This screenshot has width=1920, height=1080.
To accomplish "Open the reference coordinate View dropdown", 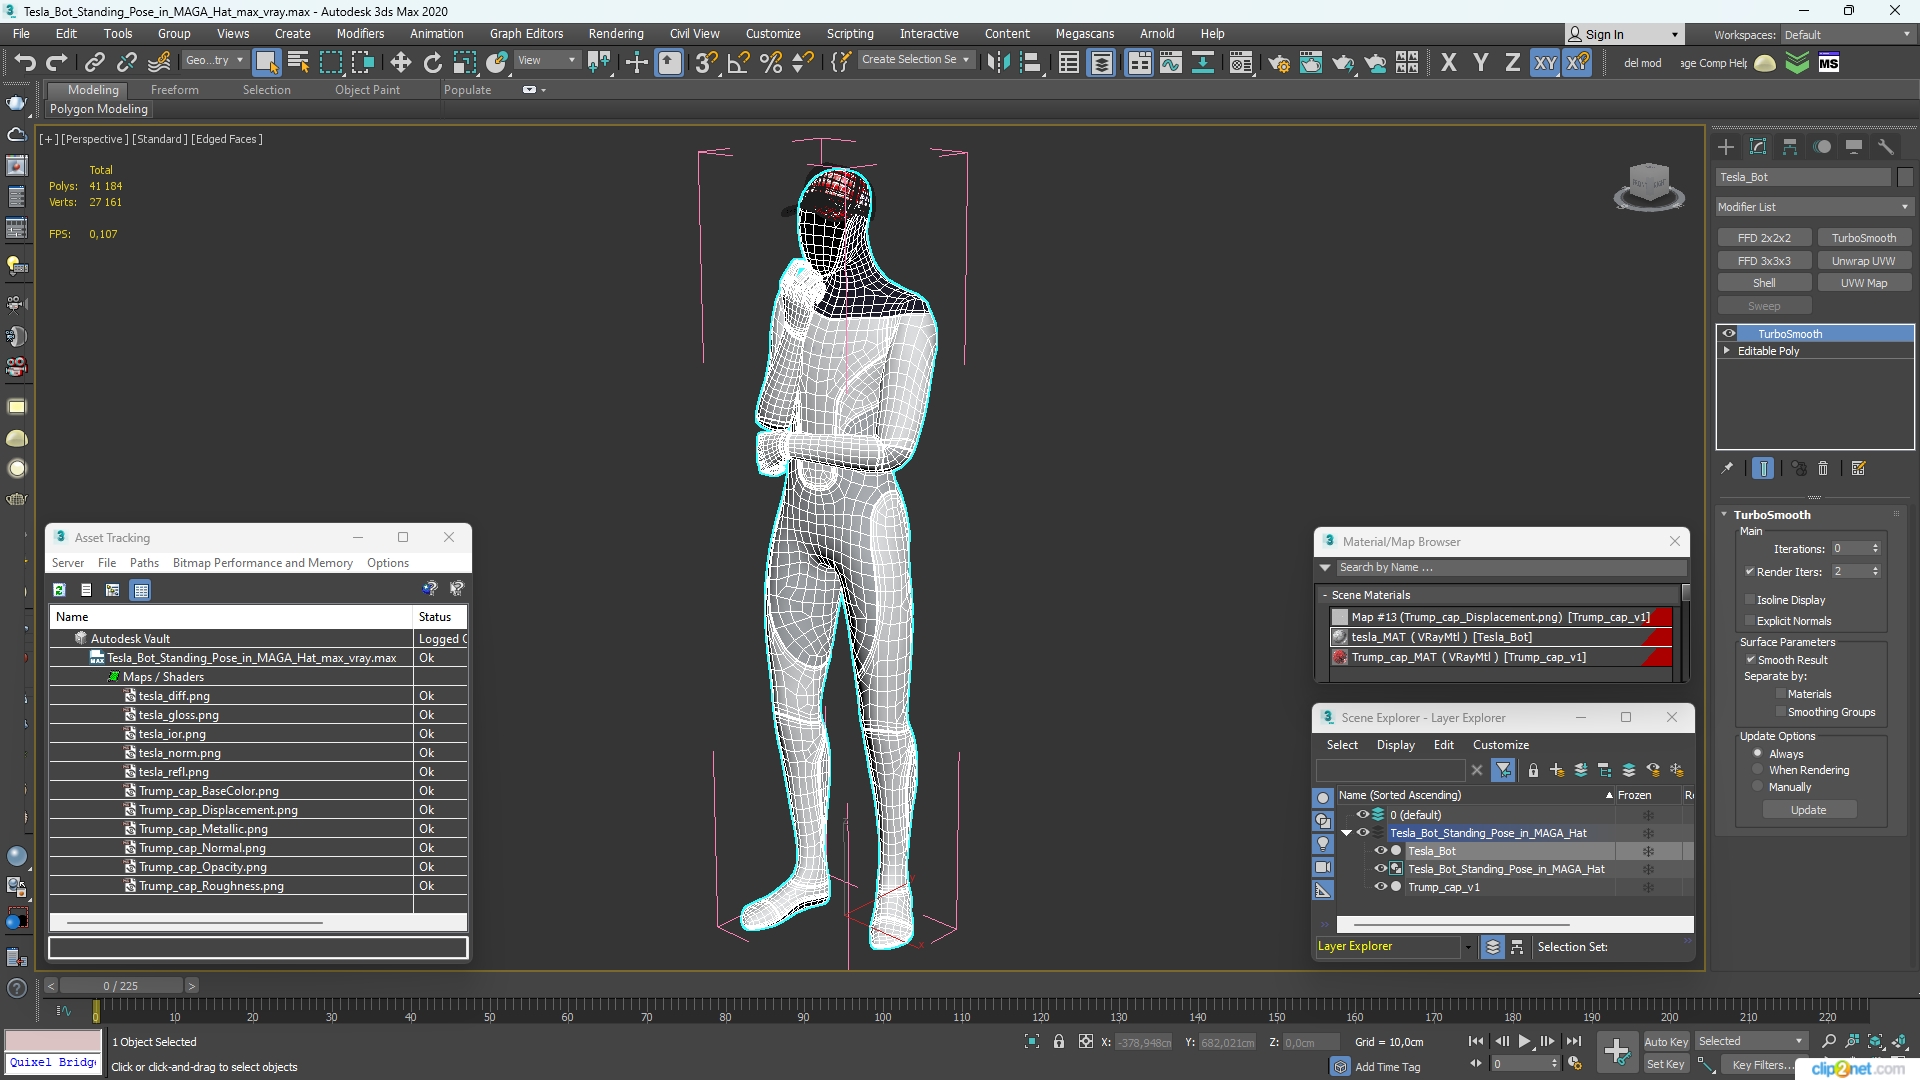I will 546,60.
